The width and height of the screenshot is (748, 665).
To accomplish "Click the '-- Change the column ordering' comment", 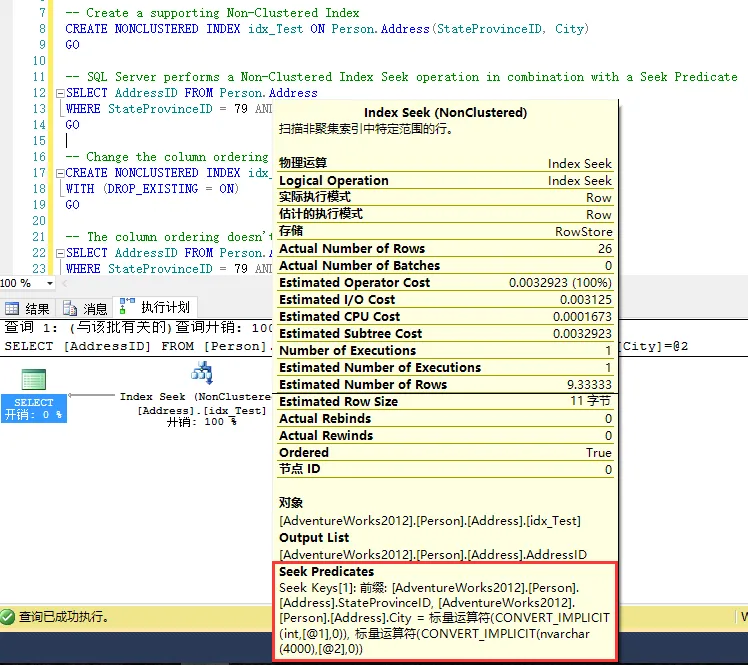I will pyautogui.click(x=167, y=157).
